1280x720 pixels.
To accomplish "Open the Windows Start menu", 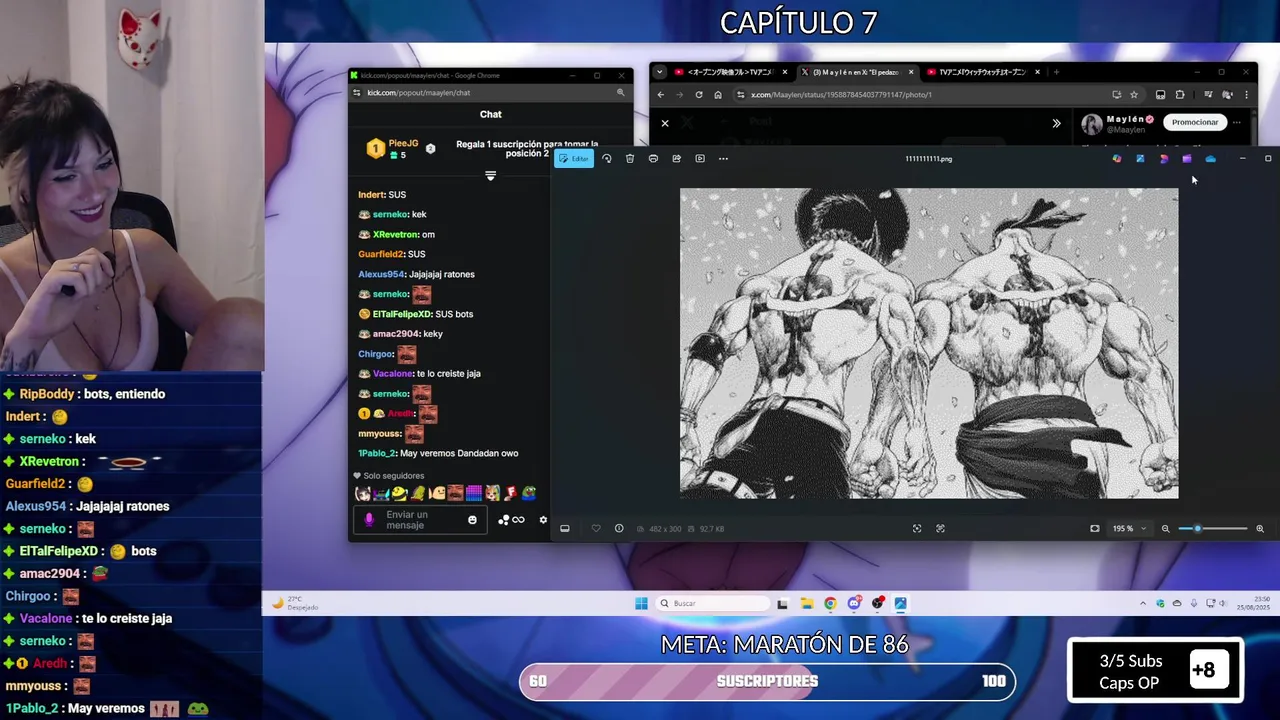I will pos(641,603).
